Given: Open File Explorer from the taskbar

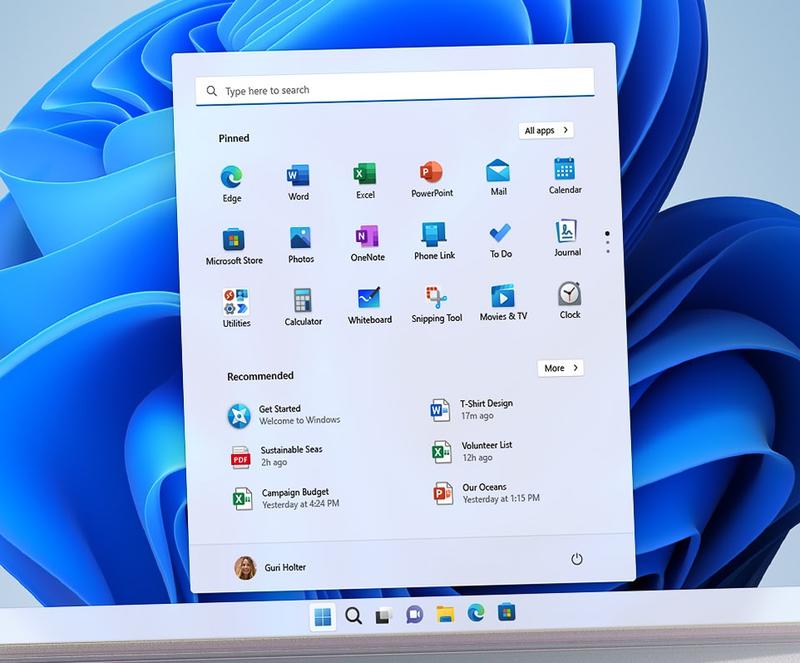Looking at the screenshot, I should pos(445,613).
